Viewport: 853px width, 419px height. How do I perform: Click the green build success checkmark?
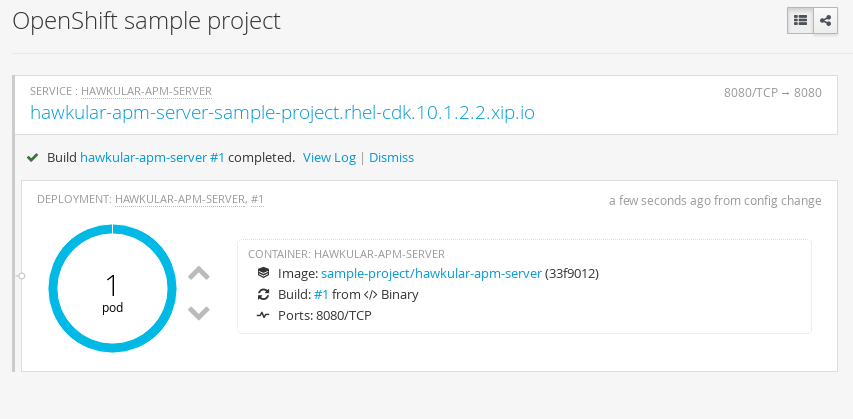(33, 158)
